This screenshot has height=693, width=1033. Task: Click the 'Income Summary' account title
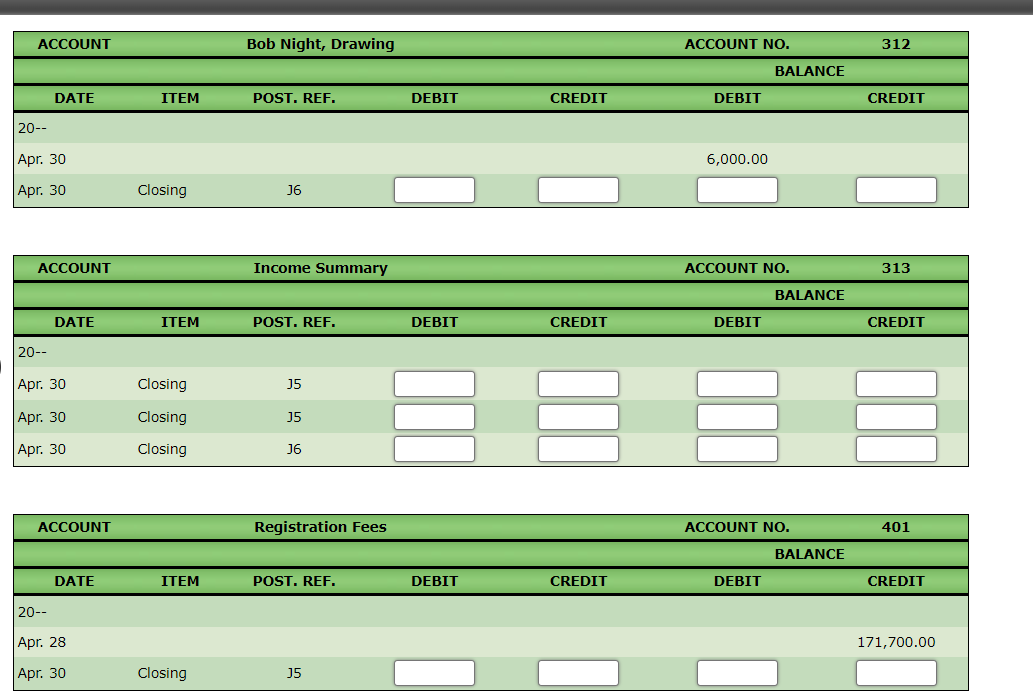[320, 268]
